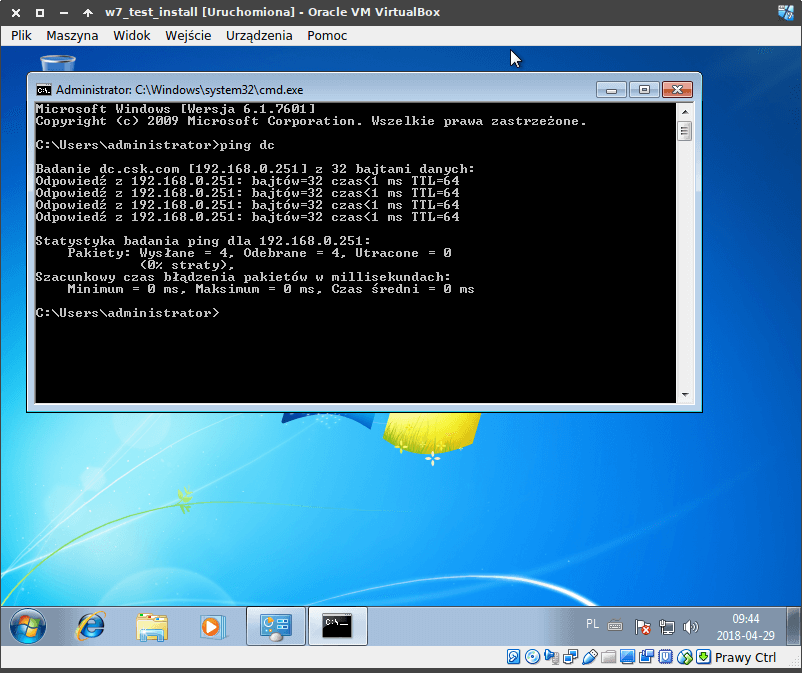This screenshot has height=673, width=802.
Task: Click the cmd scrollbar up arrow
Action: click(685, 111)
